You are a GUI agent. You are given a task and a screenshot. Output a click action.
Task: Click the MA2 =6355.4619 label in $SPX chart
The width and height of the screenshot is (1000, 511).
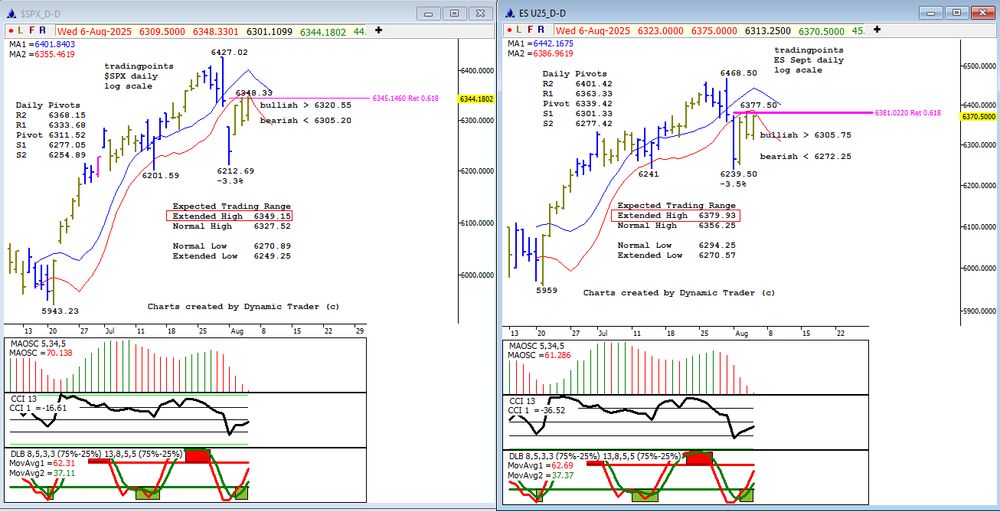pos(42,54)
